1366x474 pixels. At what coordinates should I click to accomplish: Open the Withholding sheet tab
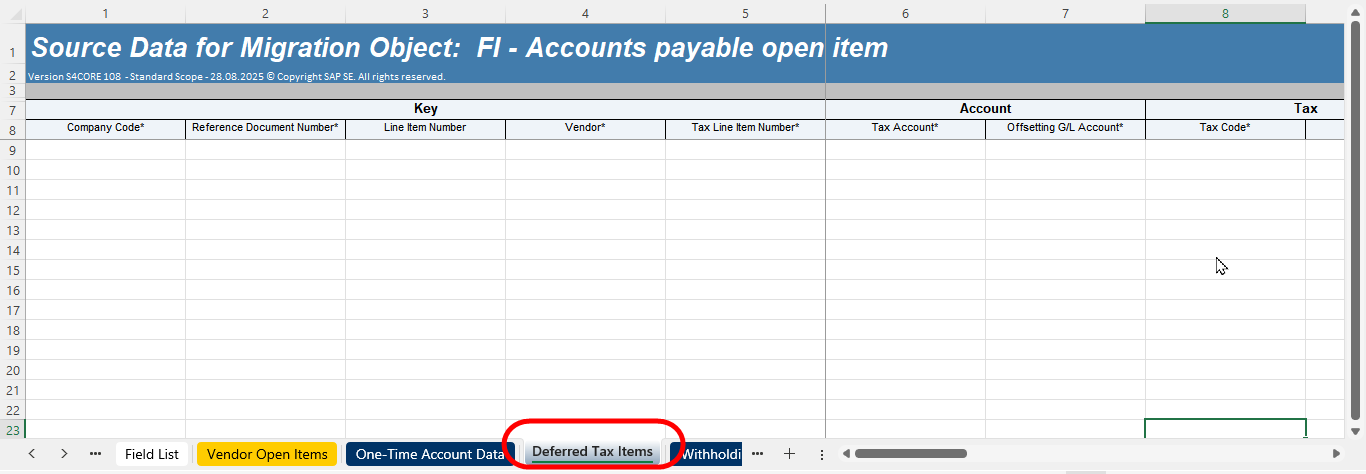(710, 454)
